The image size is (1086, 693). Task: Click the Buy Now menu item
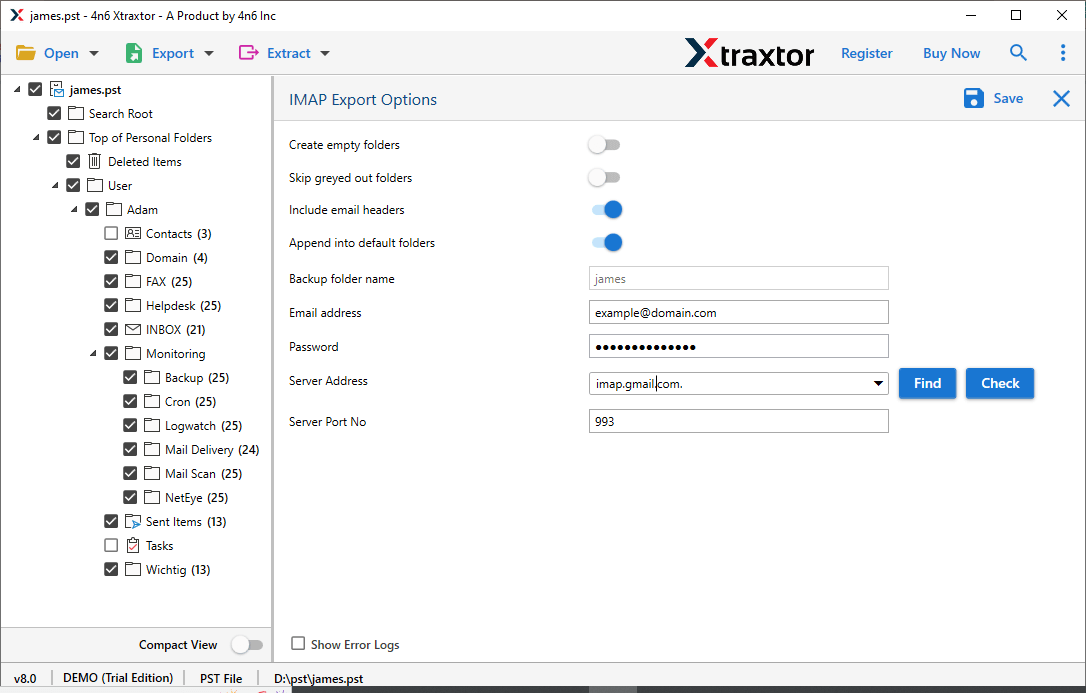pyautogui.click(x=951, y=52)
